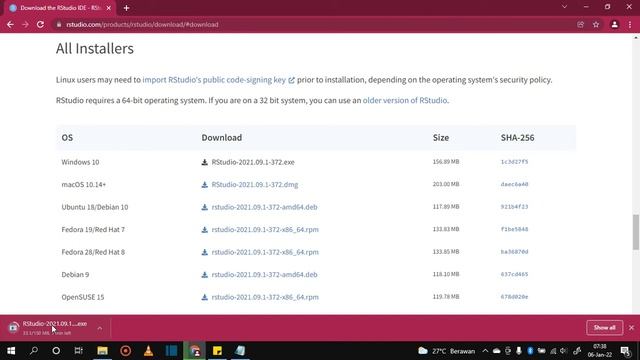Image resolution: width=640 pixels, height=360 pixels.
Task: Open the Windows Start menu
Action: 11,351
